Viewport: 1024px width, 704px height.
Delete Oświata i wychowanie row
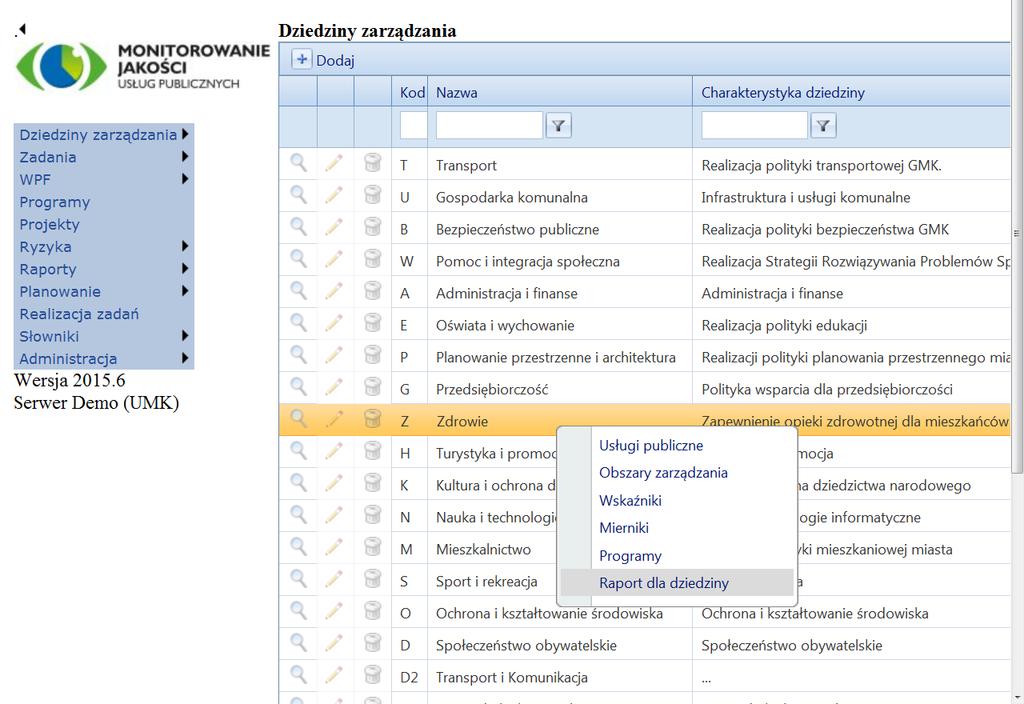372,323
